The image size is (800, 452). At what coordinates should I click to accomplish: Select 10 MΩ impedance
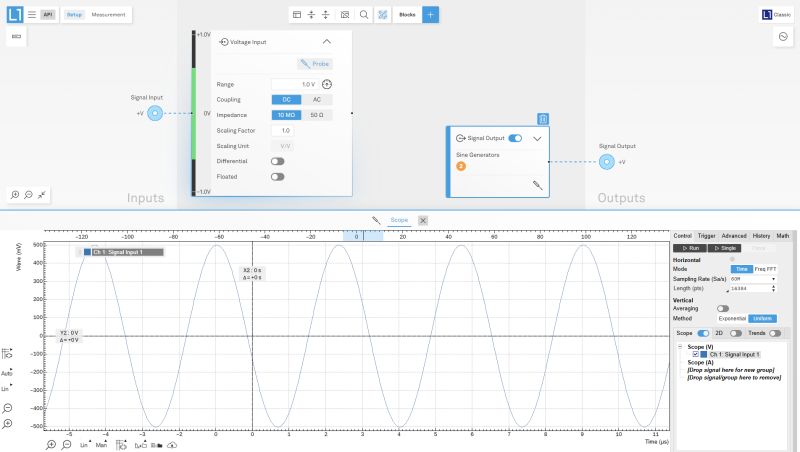pyautogui.click(x=286, y=115)
